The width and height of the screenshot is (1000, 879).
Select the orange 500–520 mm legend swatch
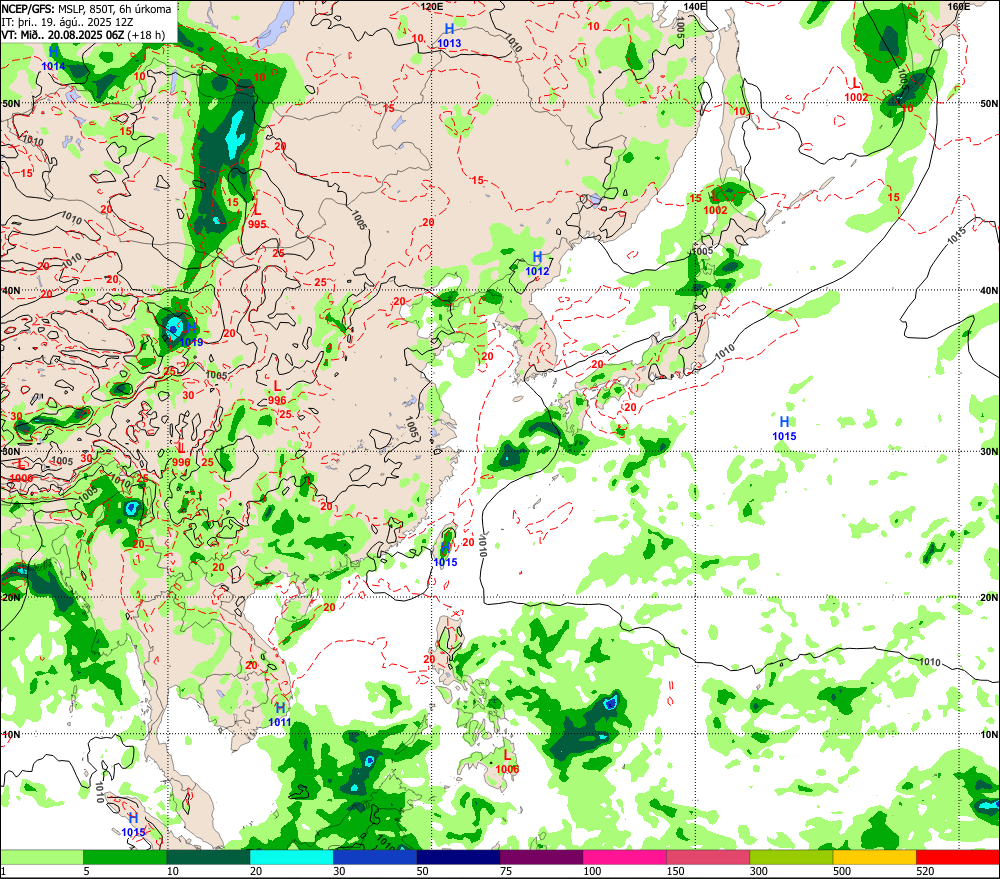point(875,857)
